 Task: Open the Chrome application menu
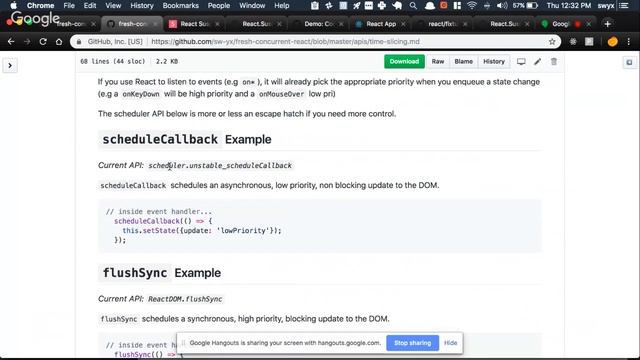point(40,6)
